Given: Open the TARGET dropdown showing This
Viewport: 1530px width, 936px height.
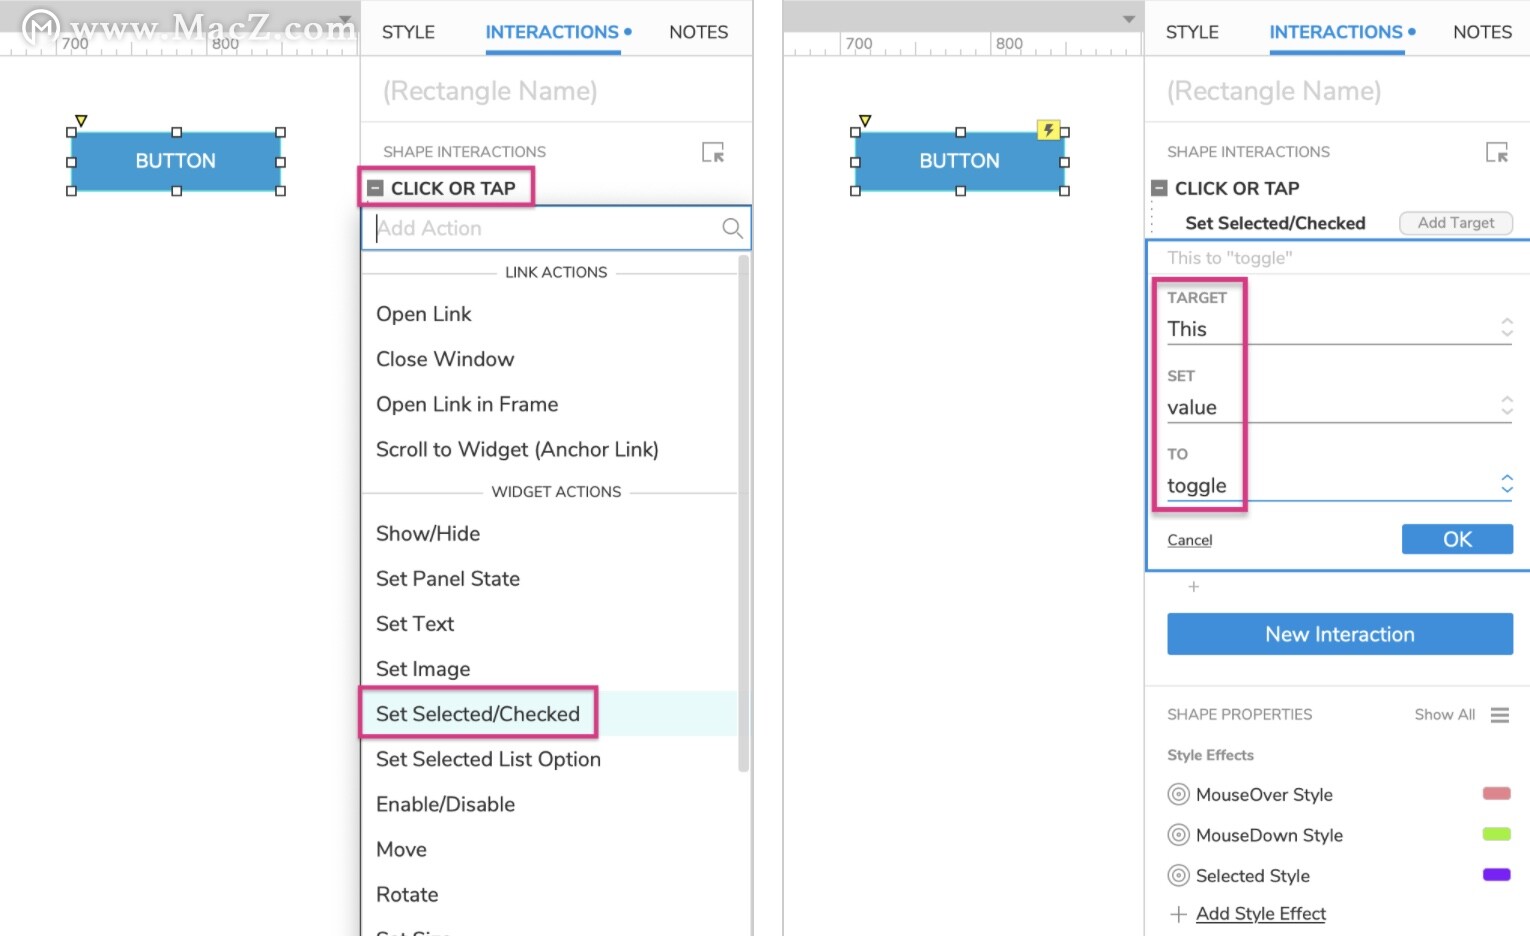Looking at the screenshot, I should pos(1339,328).
